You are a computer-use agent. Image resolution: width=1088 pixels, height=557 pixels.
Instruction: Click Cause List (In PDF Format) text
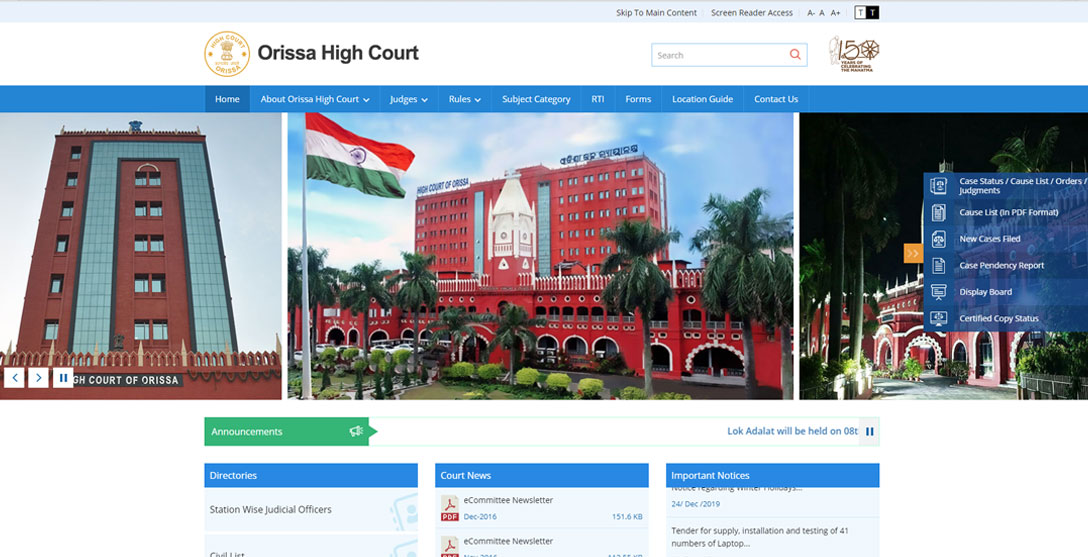point(1008,212)
